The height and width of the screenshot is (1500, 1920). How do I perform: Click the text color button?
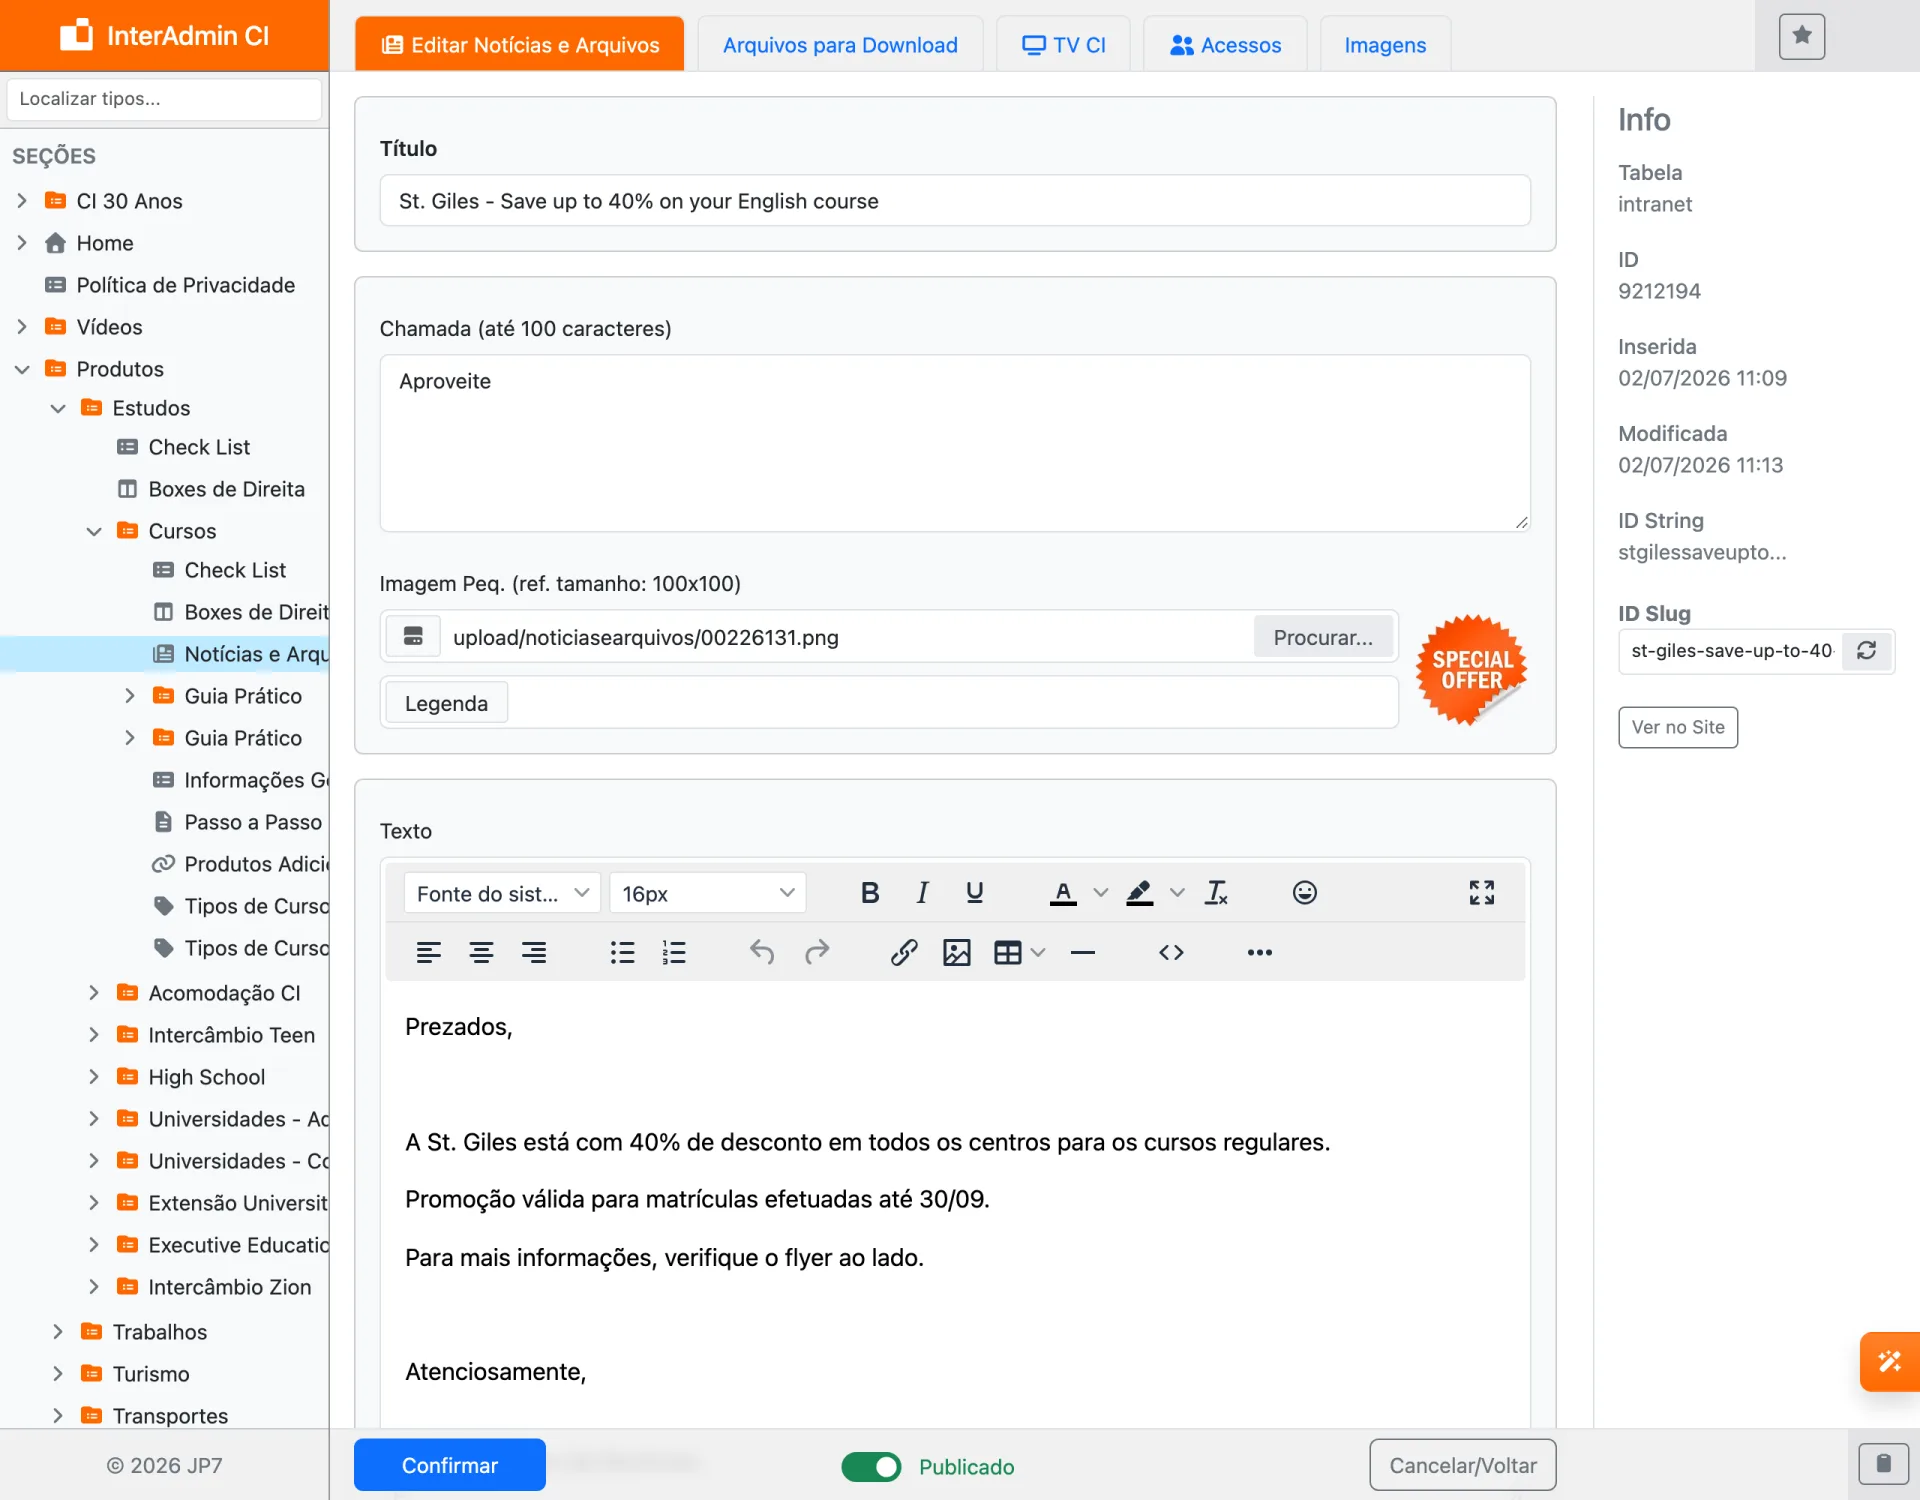pyautogui.click(x=1063, y=893)
